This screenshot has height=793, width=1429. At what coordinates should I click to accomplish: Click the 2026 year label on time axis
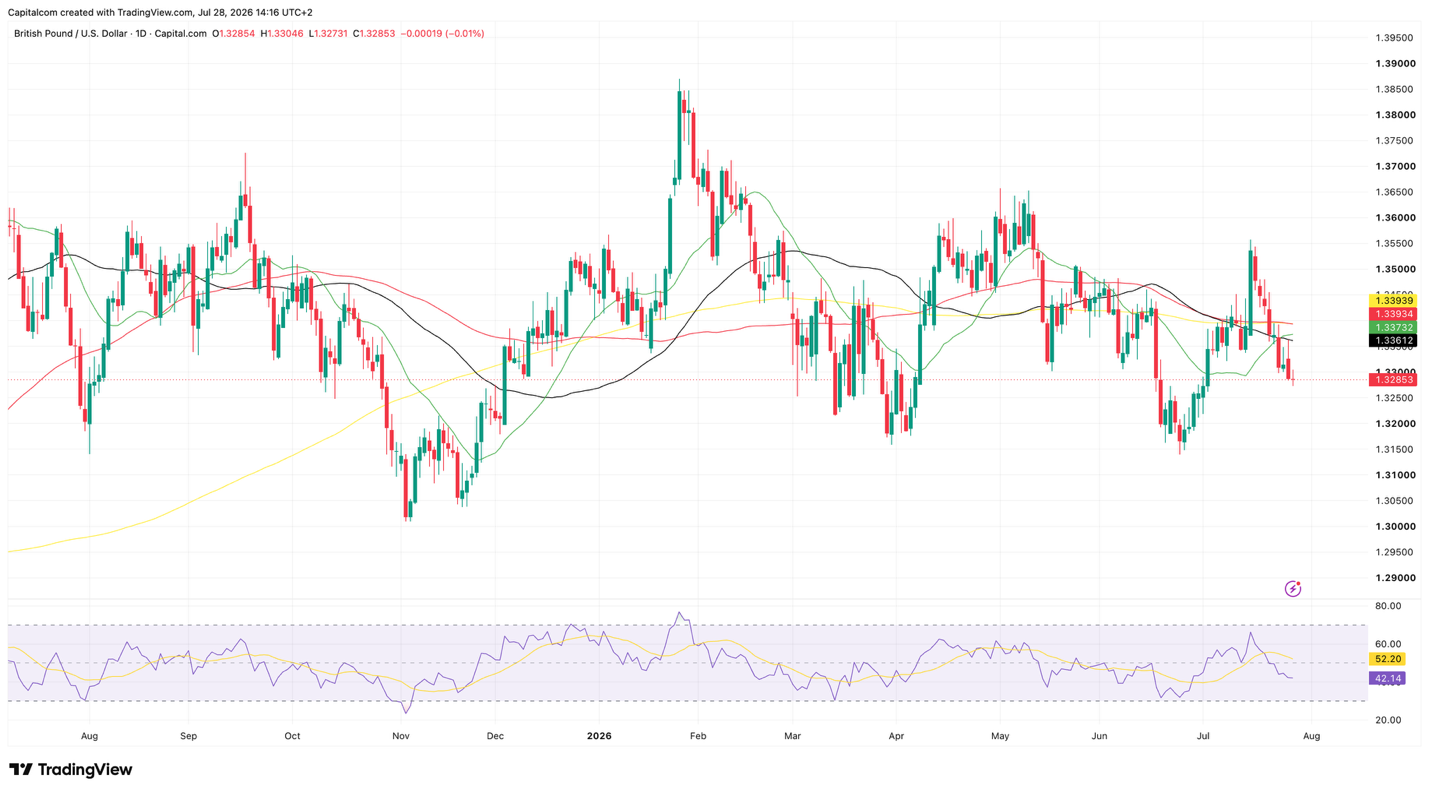[x=599, y=736]
